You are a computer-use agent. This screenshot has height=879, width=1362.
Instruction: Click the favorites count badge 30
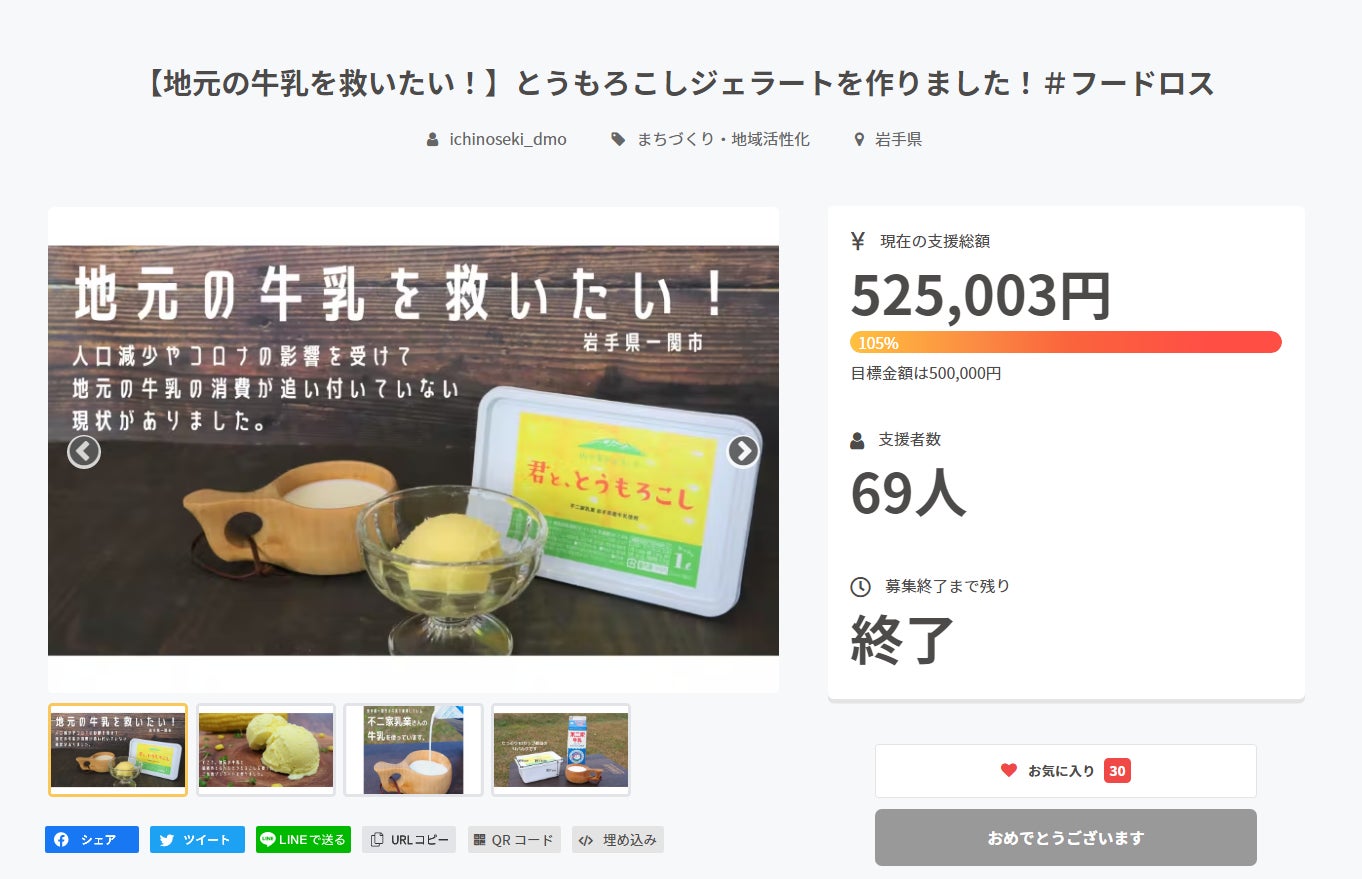1117,771
